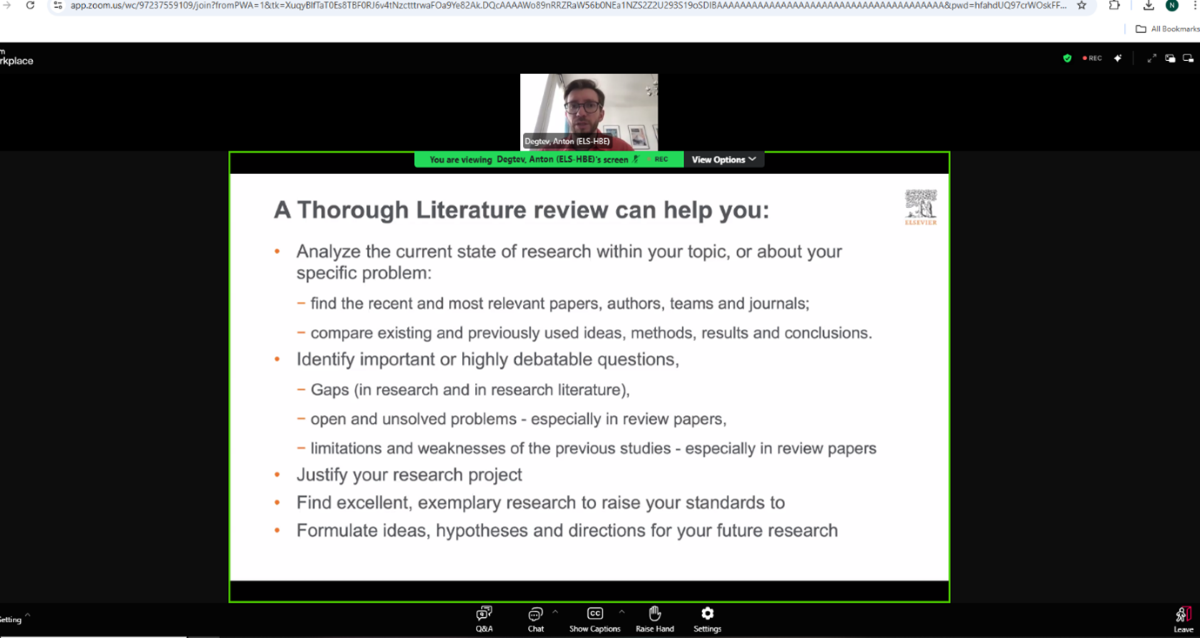Click the screen layout icon at far top right

(x=1186, y=58)
